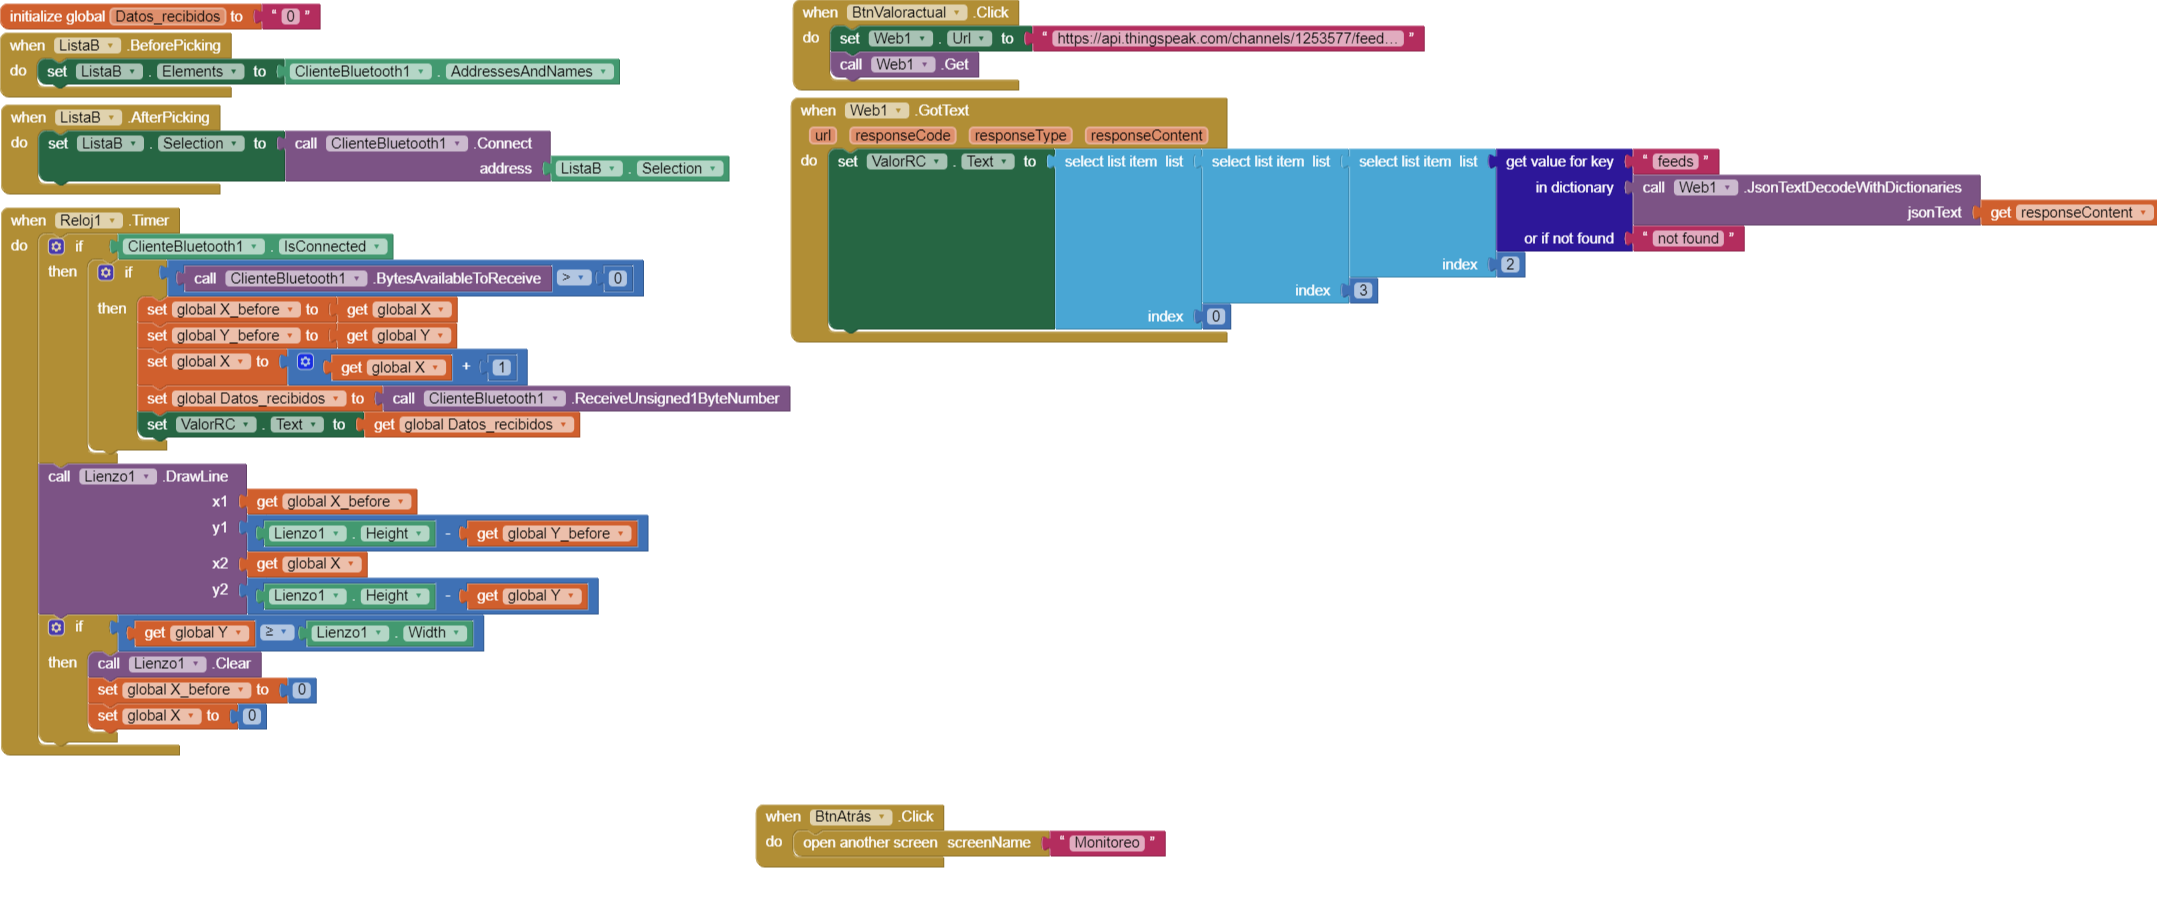The image size is (2157, 902).
Task: Open the gear on the global X plus 1 block
Action: pos(306,362)
